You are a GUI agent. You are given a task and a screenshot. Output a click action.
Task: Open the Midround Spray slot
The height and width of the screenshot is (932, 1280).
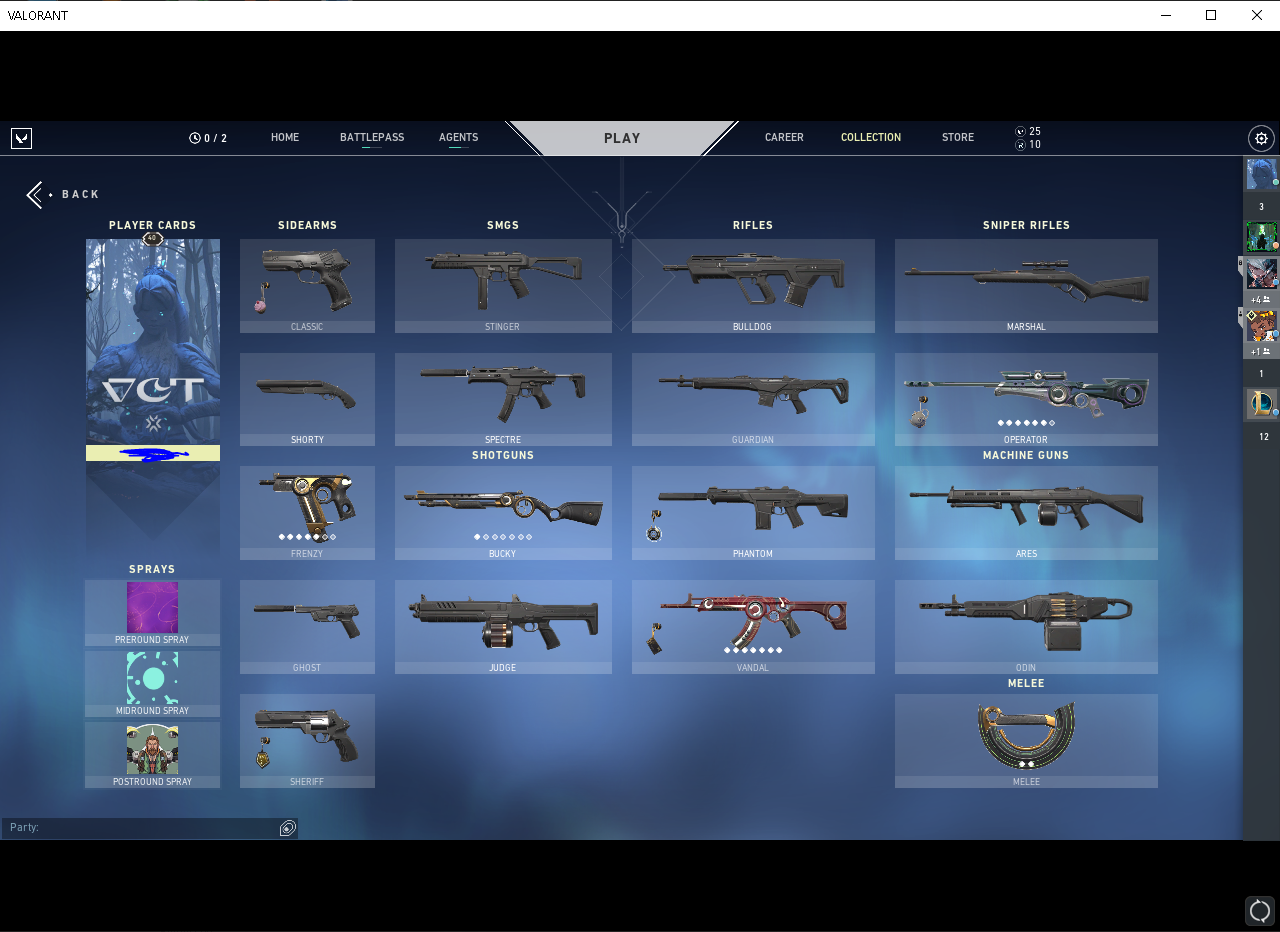pyautogui.click(x=152, y=684)
